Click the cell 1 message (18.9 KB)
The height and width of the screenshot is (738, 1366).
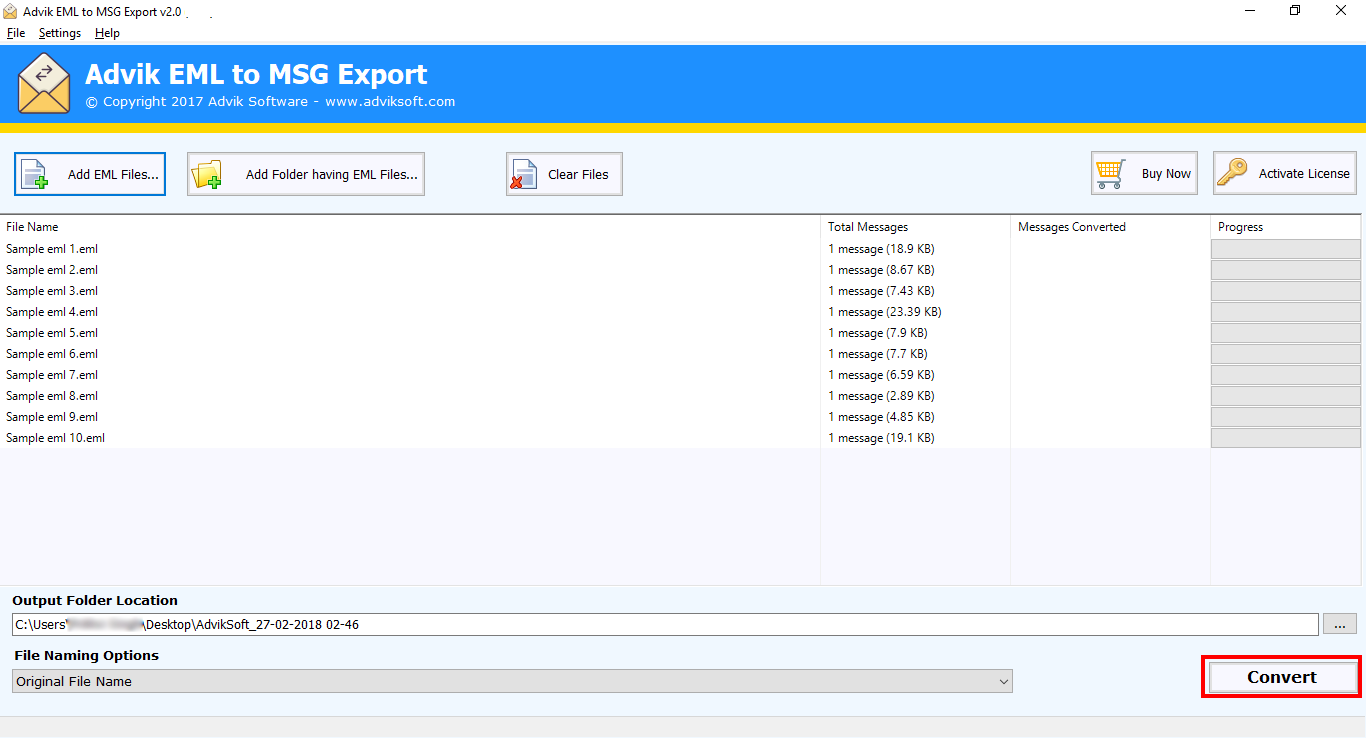(x=881, y=249)
